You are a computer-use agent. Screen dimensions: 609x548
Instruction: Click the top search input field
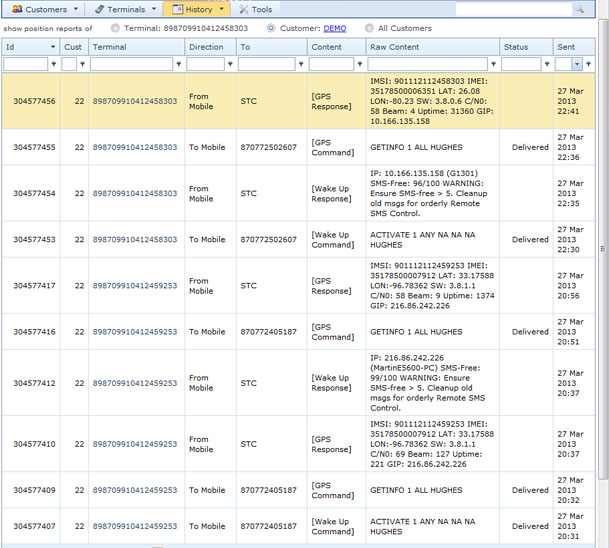click(x=513, y=9)
